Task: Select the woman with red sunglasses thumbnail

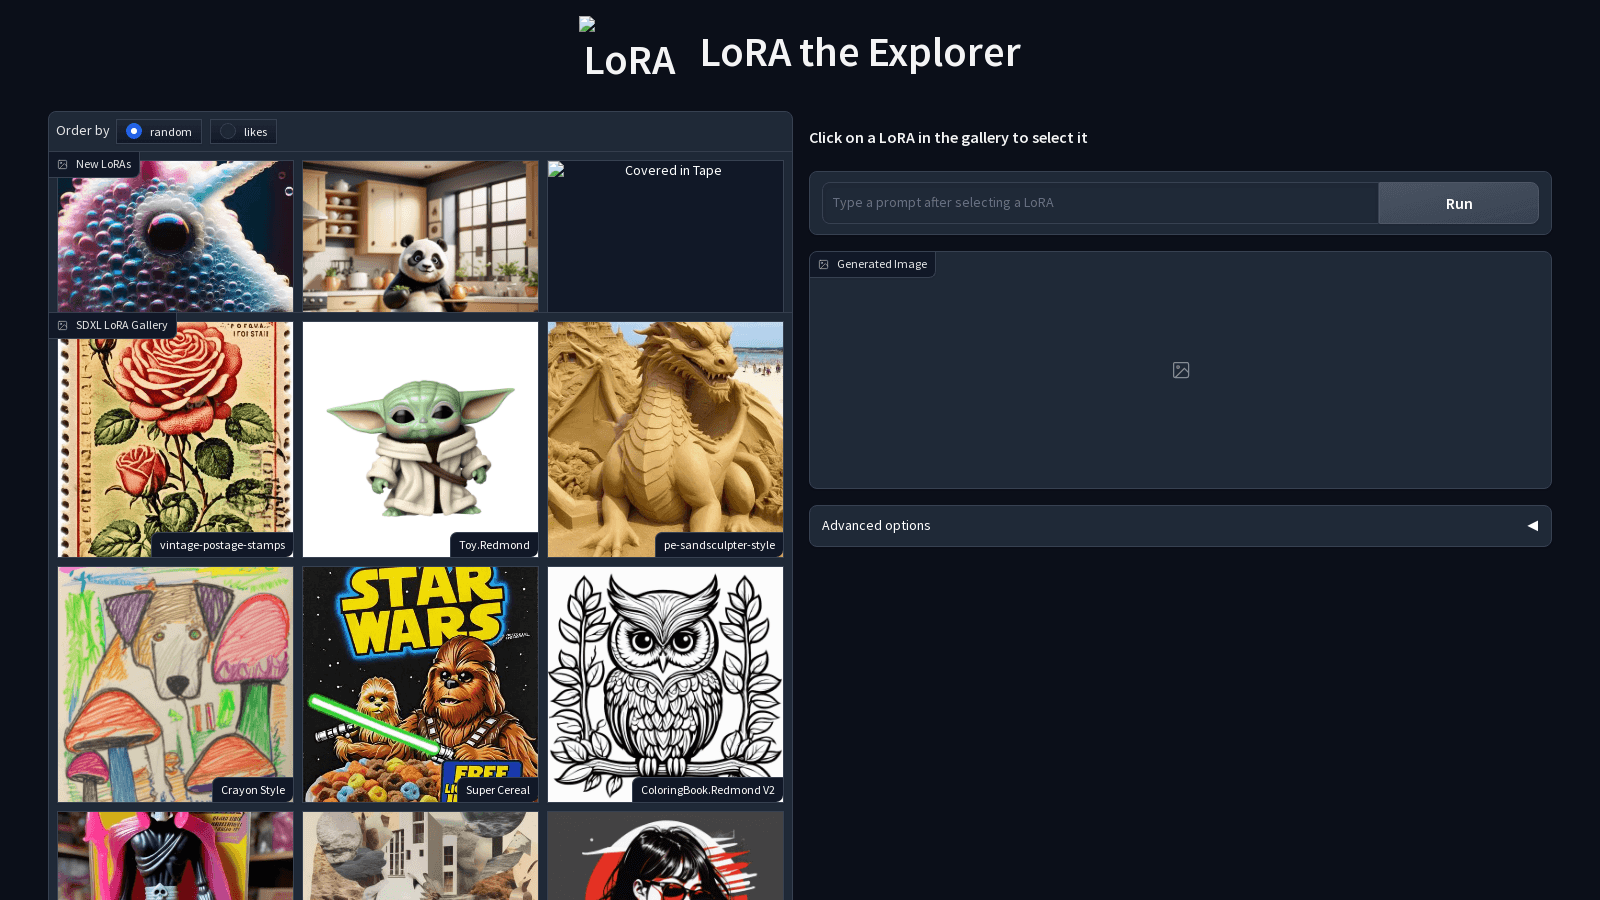Action: point(665,856)
